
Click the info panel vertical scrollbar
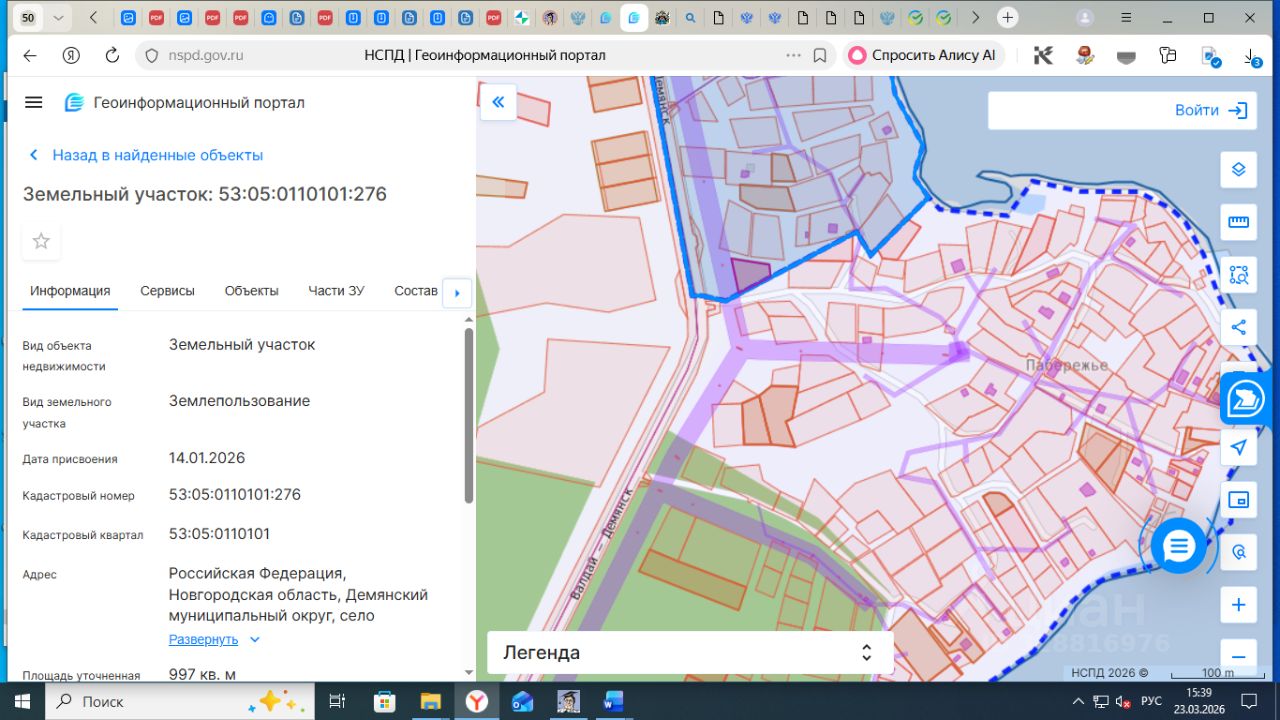click(x=469, y=415)
